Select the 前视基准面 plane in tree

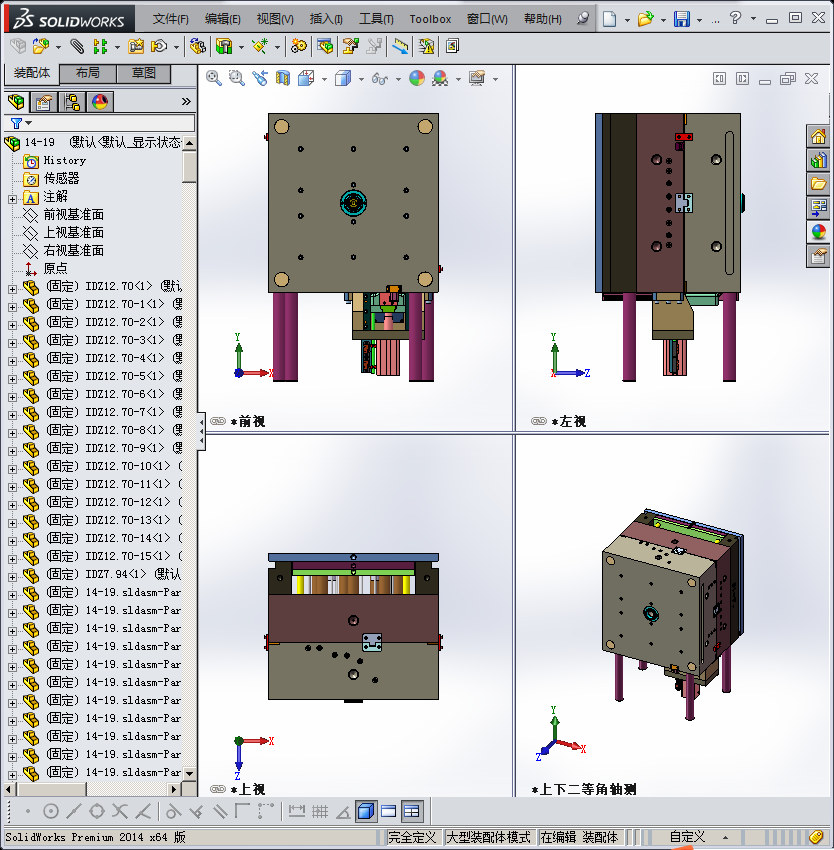point(73,215)
